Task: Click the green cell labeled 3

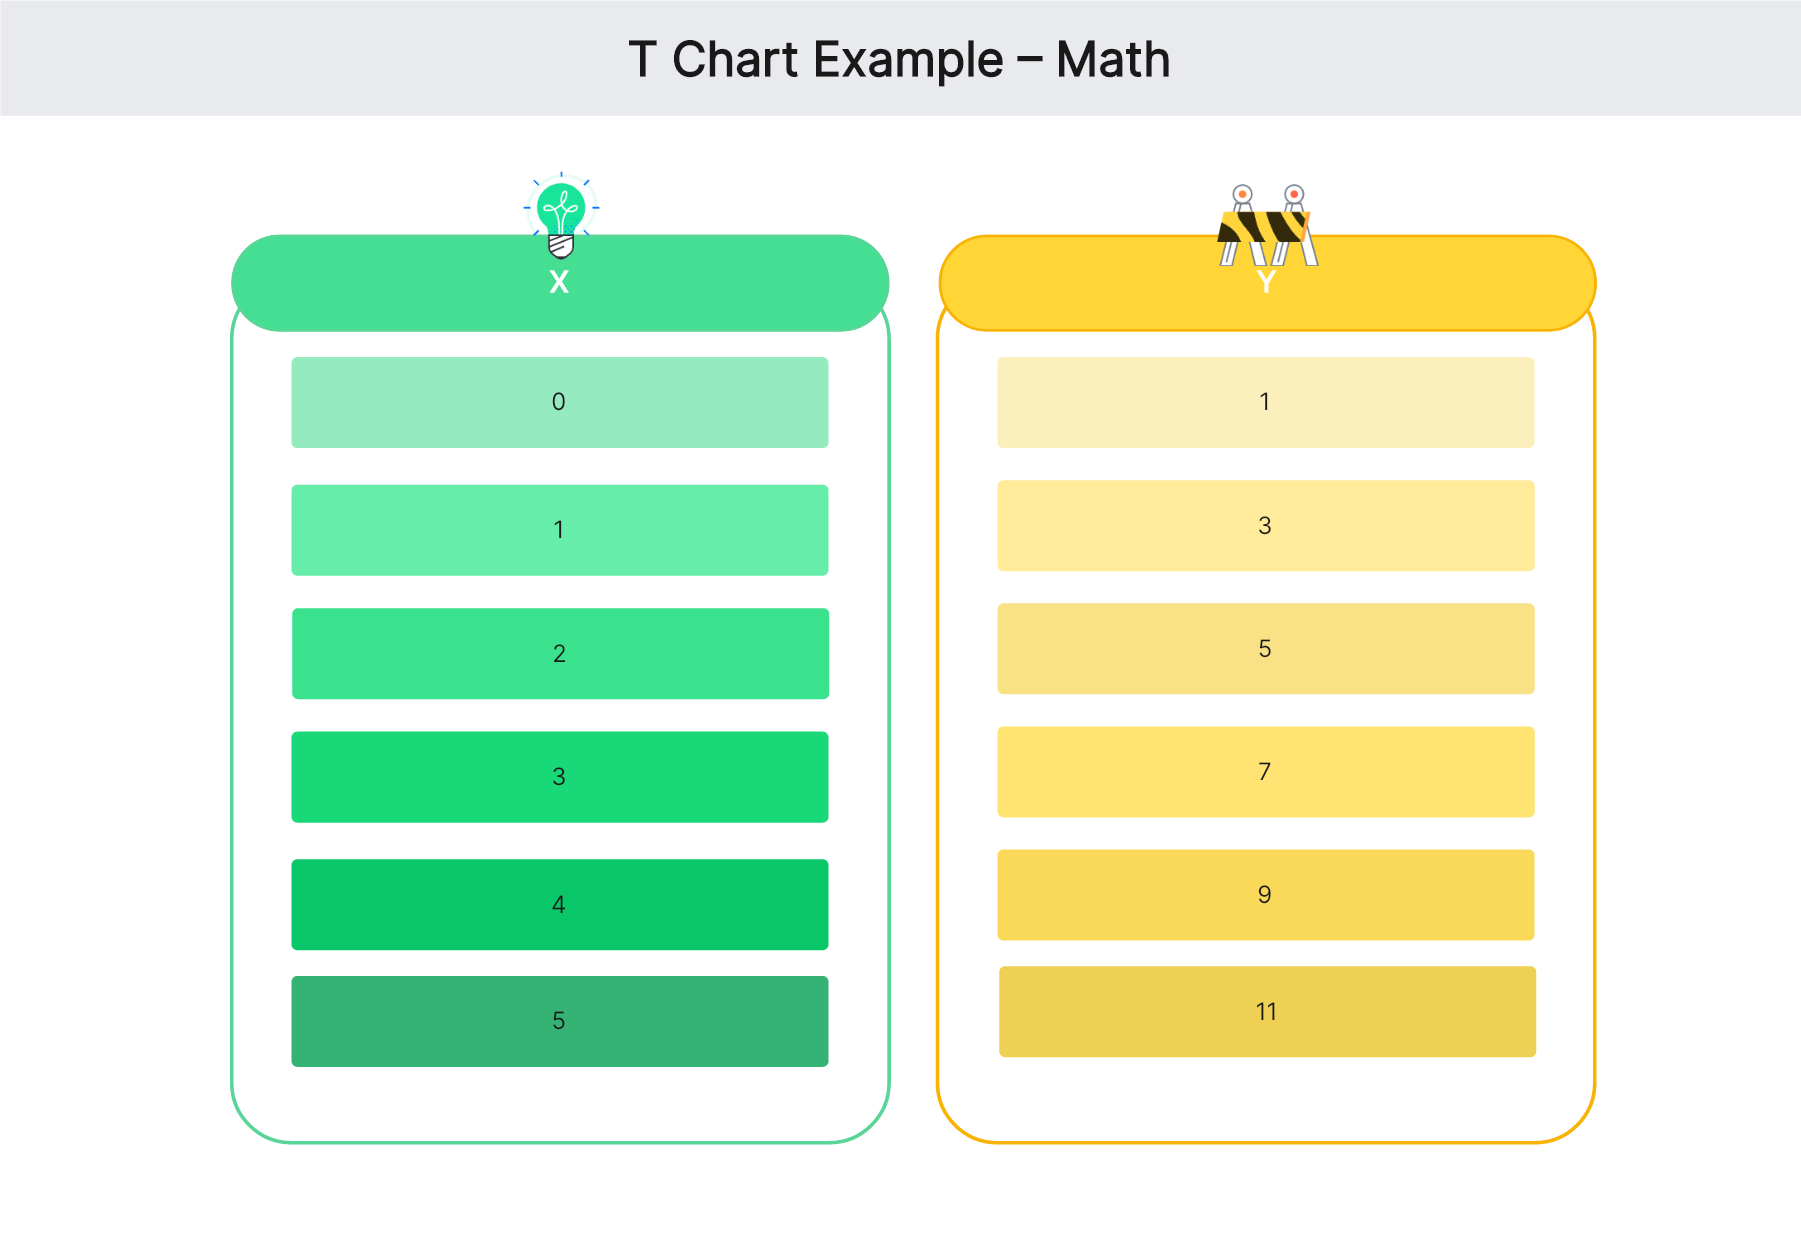Action: pyautogui.click(x=559, y=777)
